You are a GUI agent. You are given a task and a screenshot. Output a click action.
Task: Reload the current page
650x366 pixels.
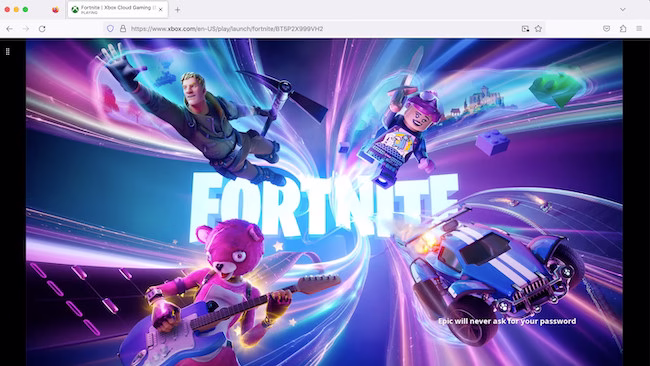[x=42, y=29]
